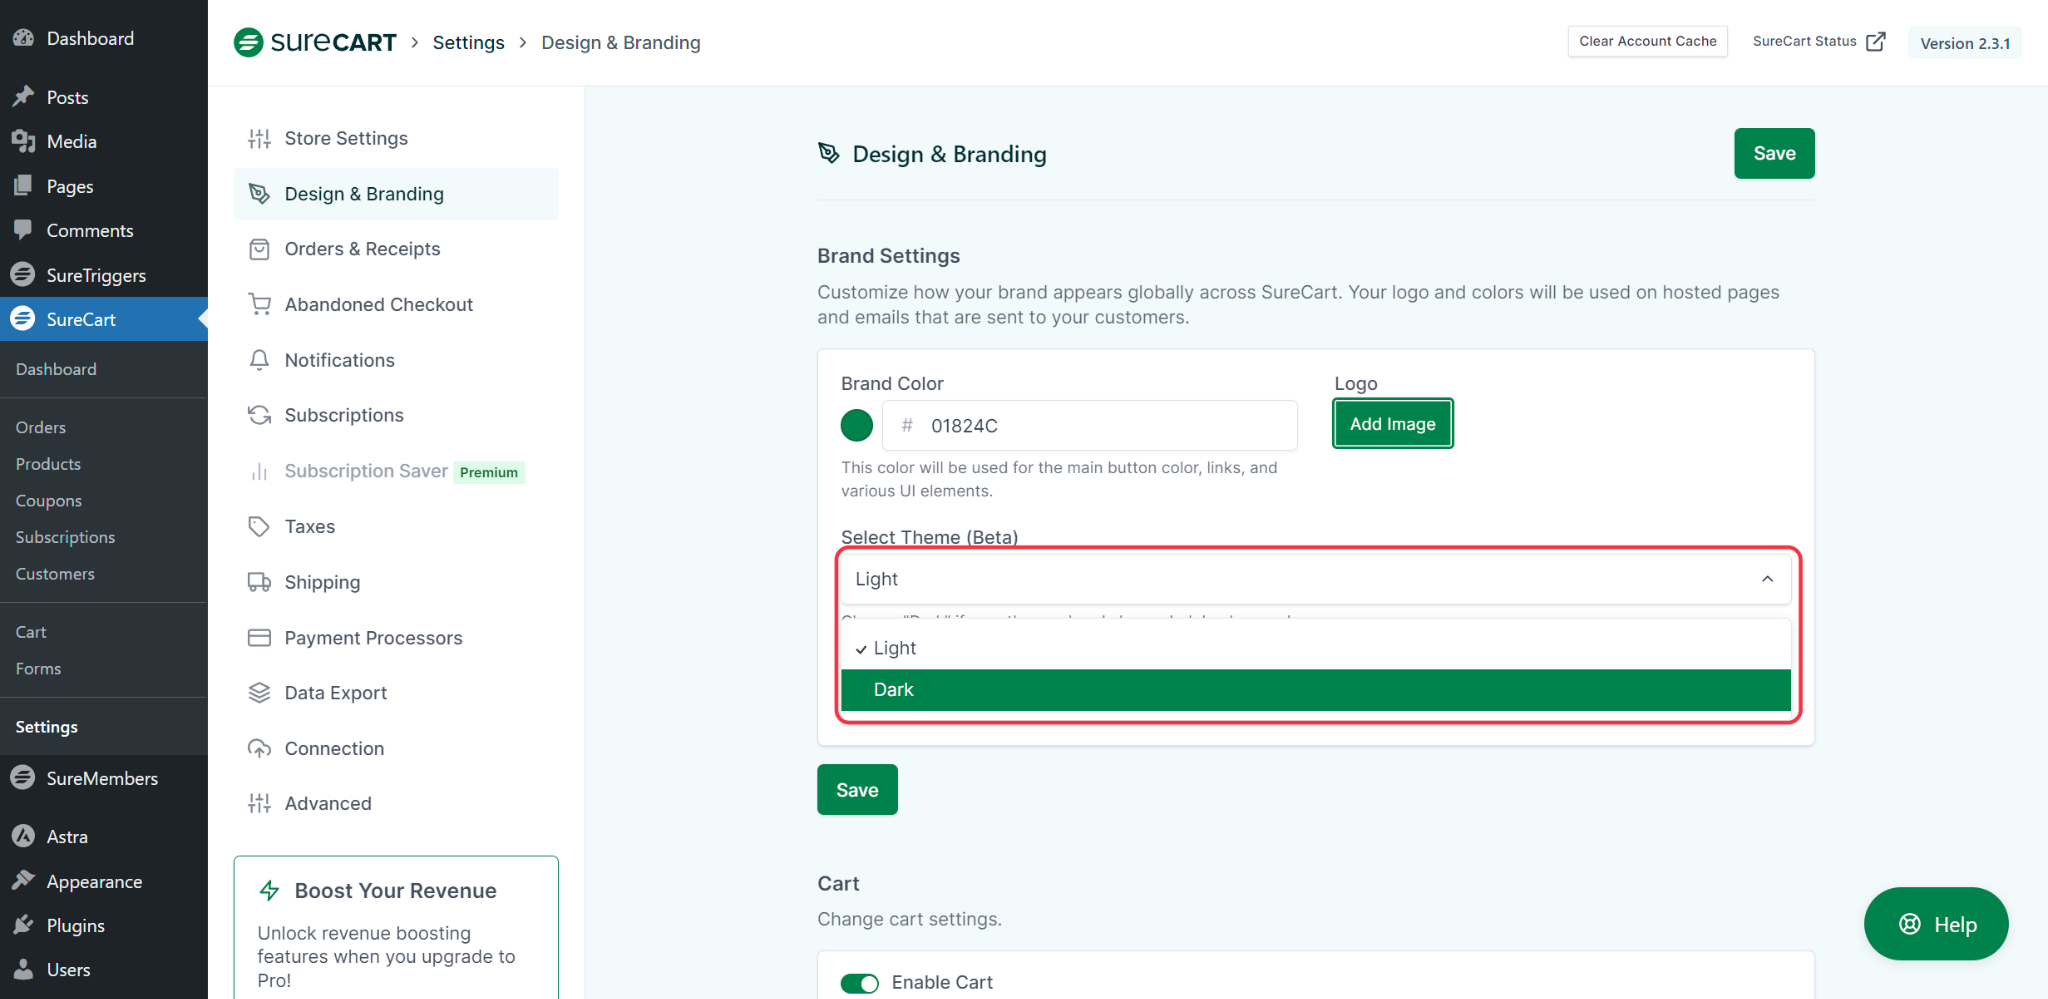Click the Data Export layers icon
Screen dimensions: 2048x999
point(259,693)
